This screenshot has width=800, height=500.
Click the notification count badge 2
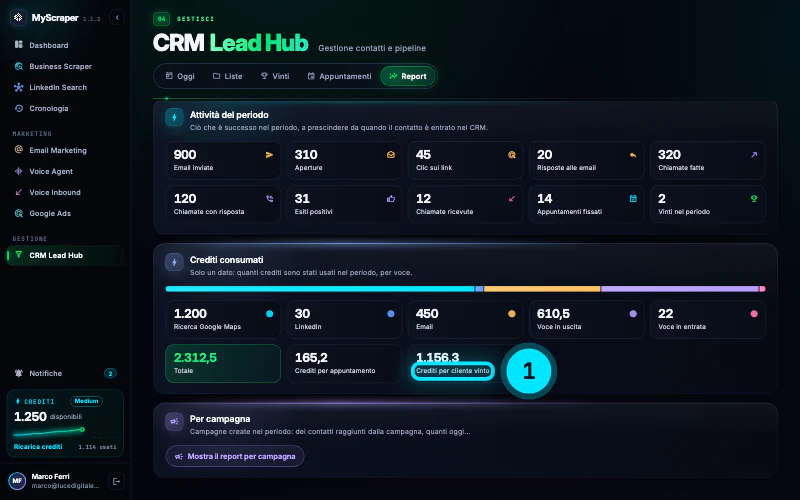coord(110,373)
